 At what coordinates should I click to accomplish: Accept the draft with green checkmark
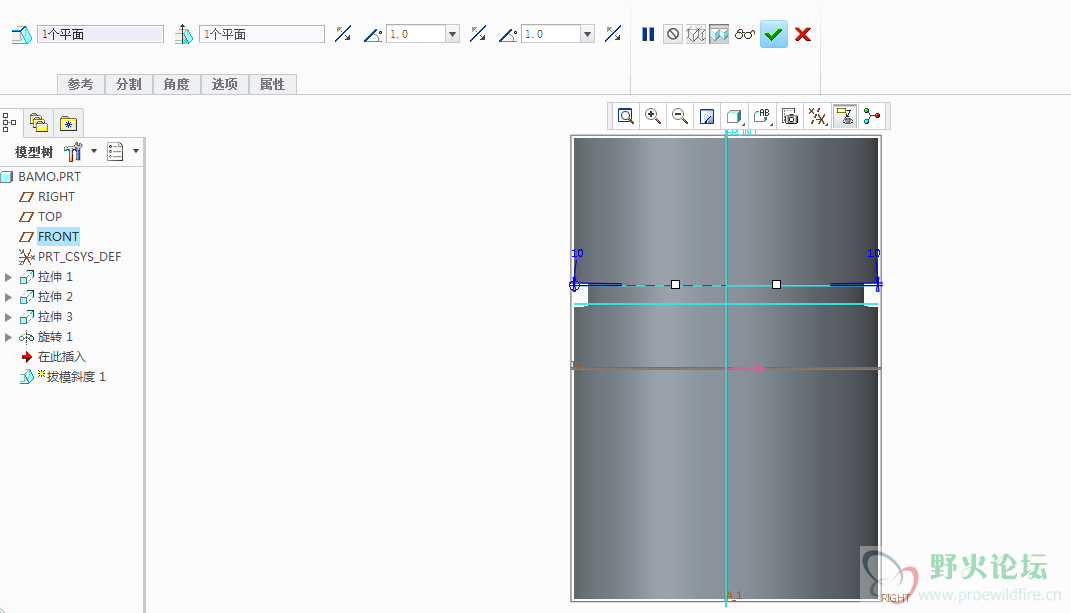pos(773,34)
